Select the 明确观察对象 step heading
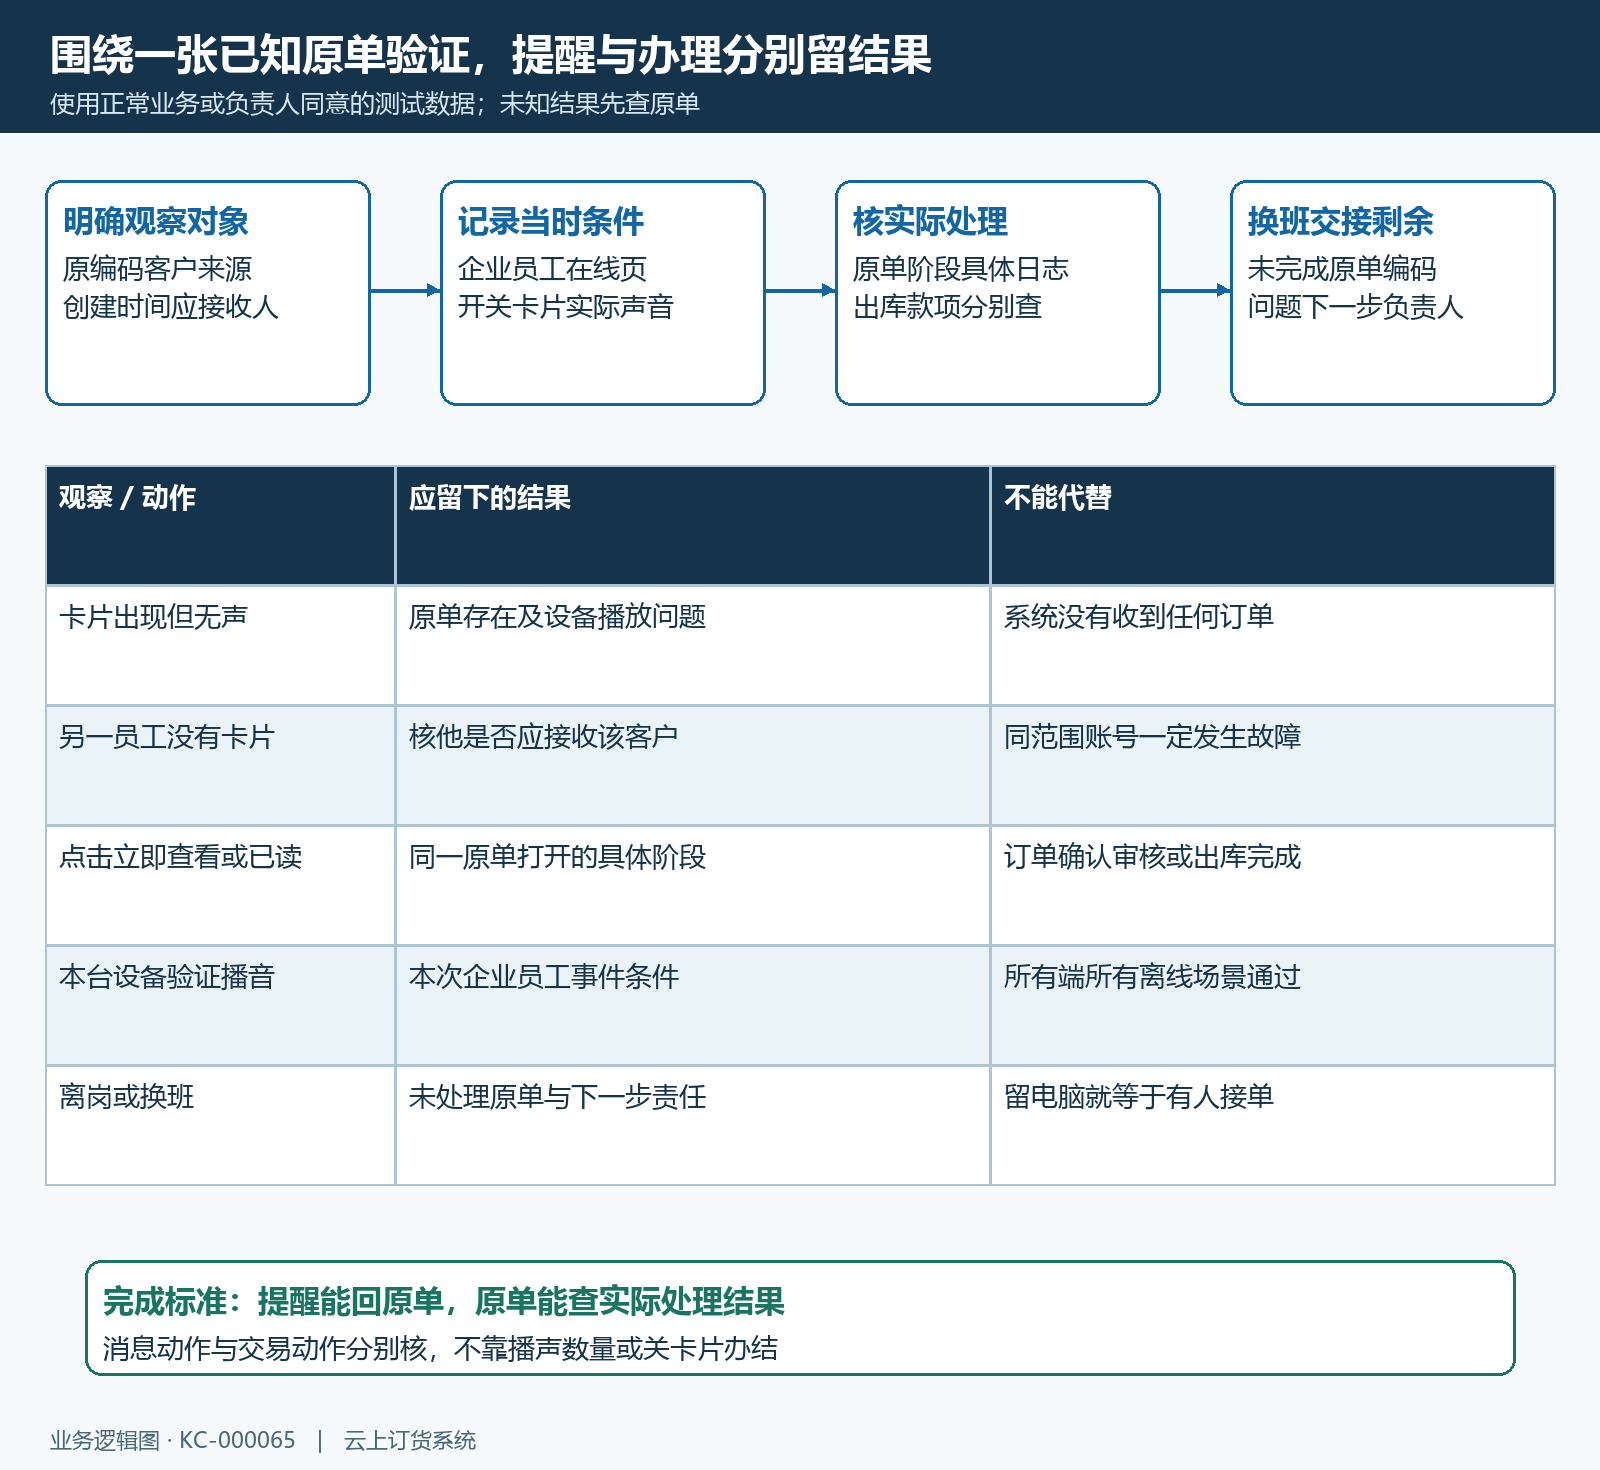Viewport: 1600px width, 1470px height. (156, 221)
